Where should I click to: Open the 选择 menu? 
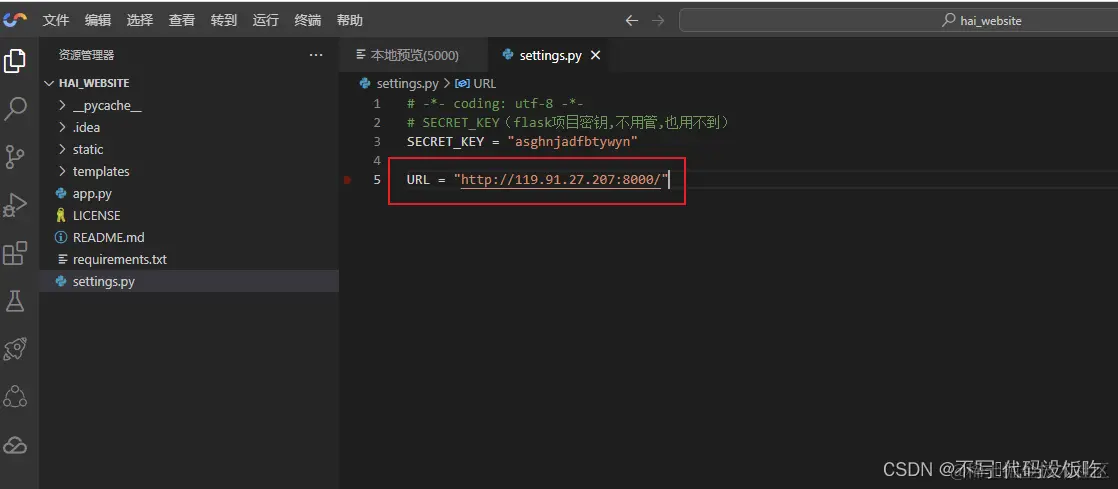click(140, 20)
